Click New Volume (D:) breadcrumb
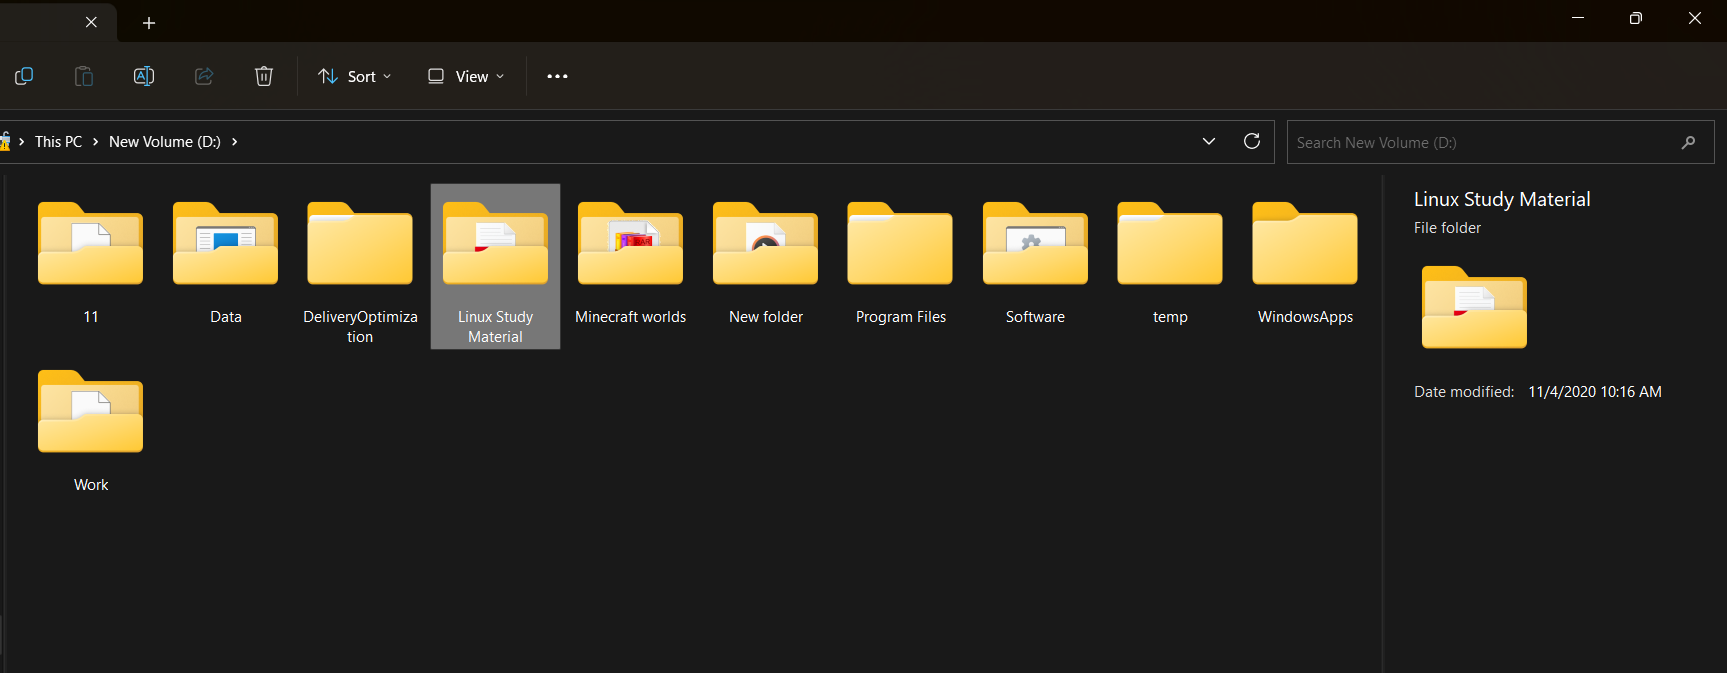The height and width of the screenshot is (673, 1727). [x=165, y=142]
